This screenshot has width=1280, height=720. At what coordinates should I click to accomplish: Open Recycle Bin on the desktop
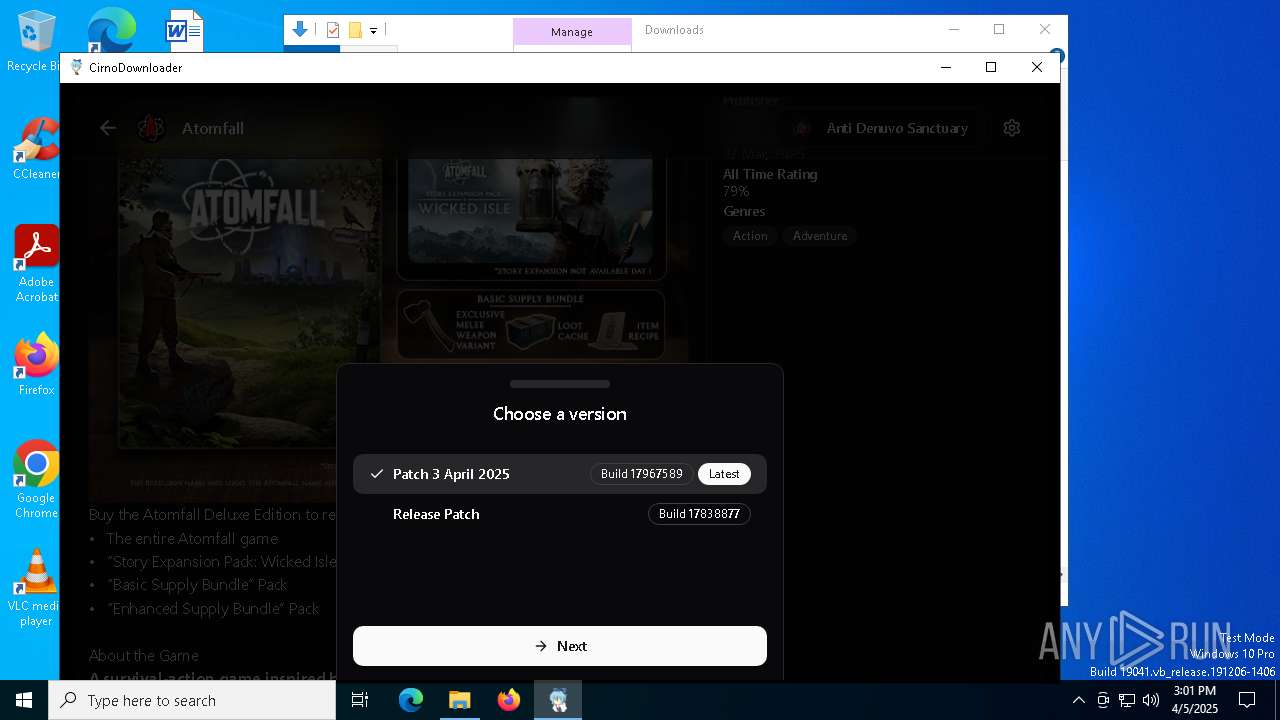pos(36,40)
